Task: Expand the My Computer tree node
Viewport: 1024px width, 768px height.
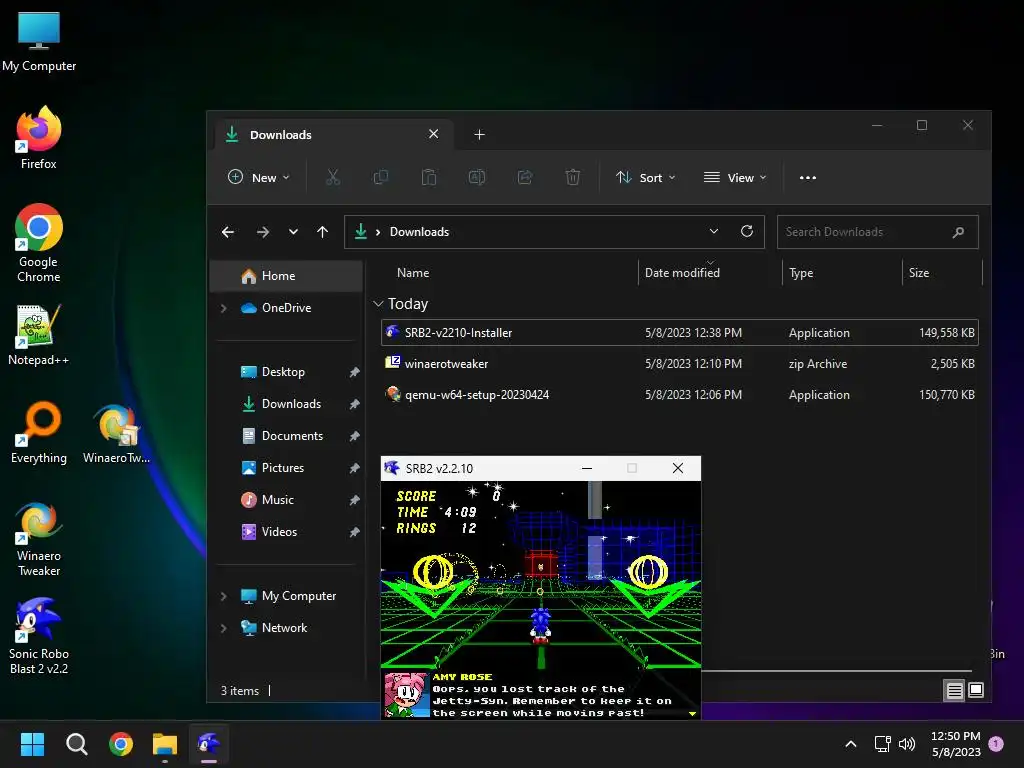Action: coord(224,596)
